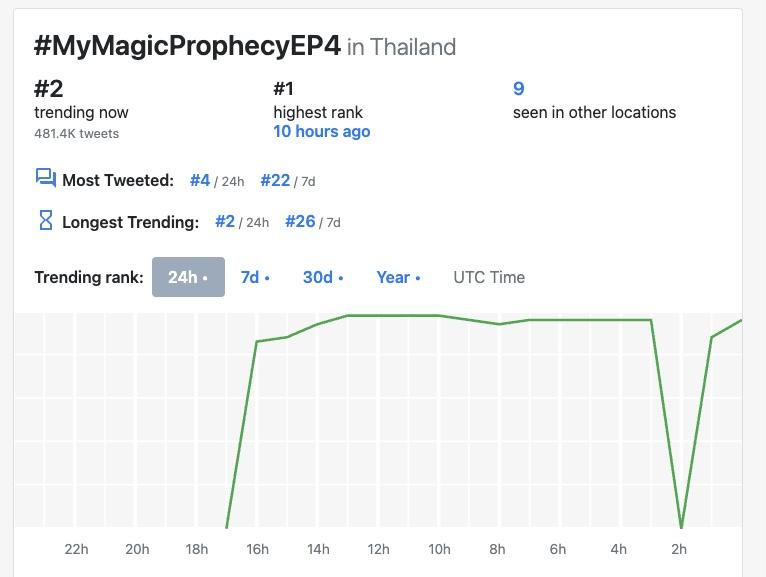Click the UTC Time label
The width and height of the screenshot is (766, 577).
[489, 277]
